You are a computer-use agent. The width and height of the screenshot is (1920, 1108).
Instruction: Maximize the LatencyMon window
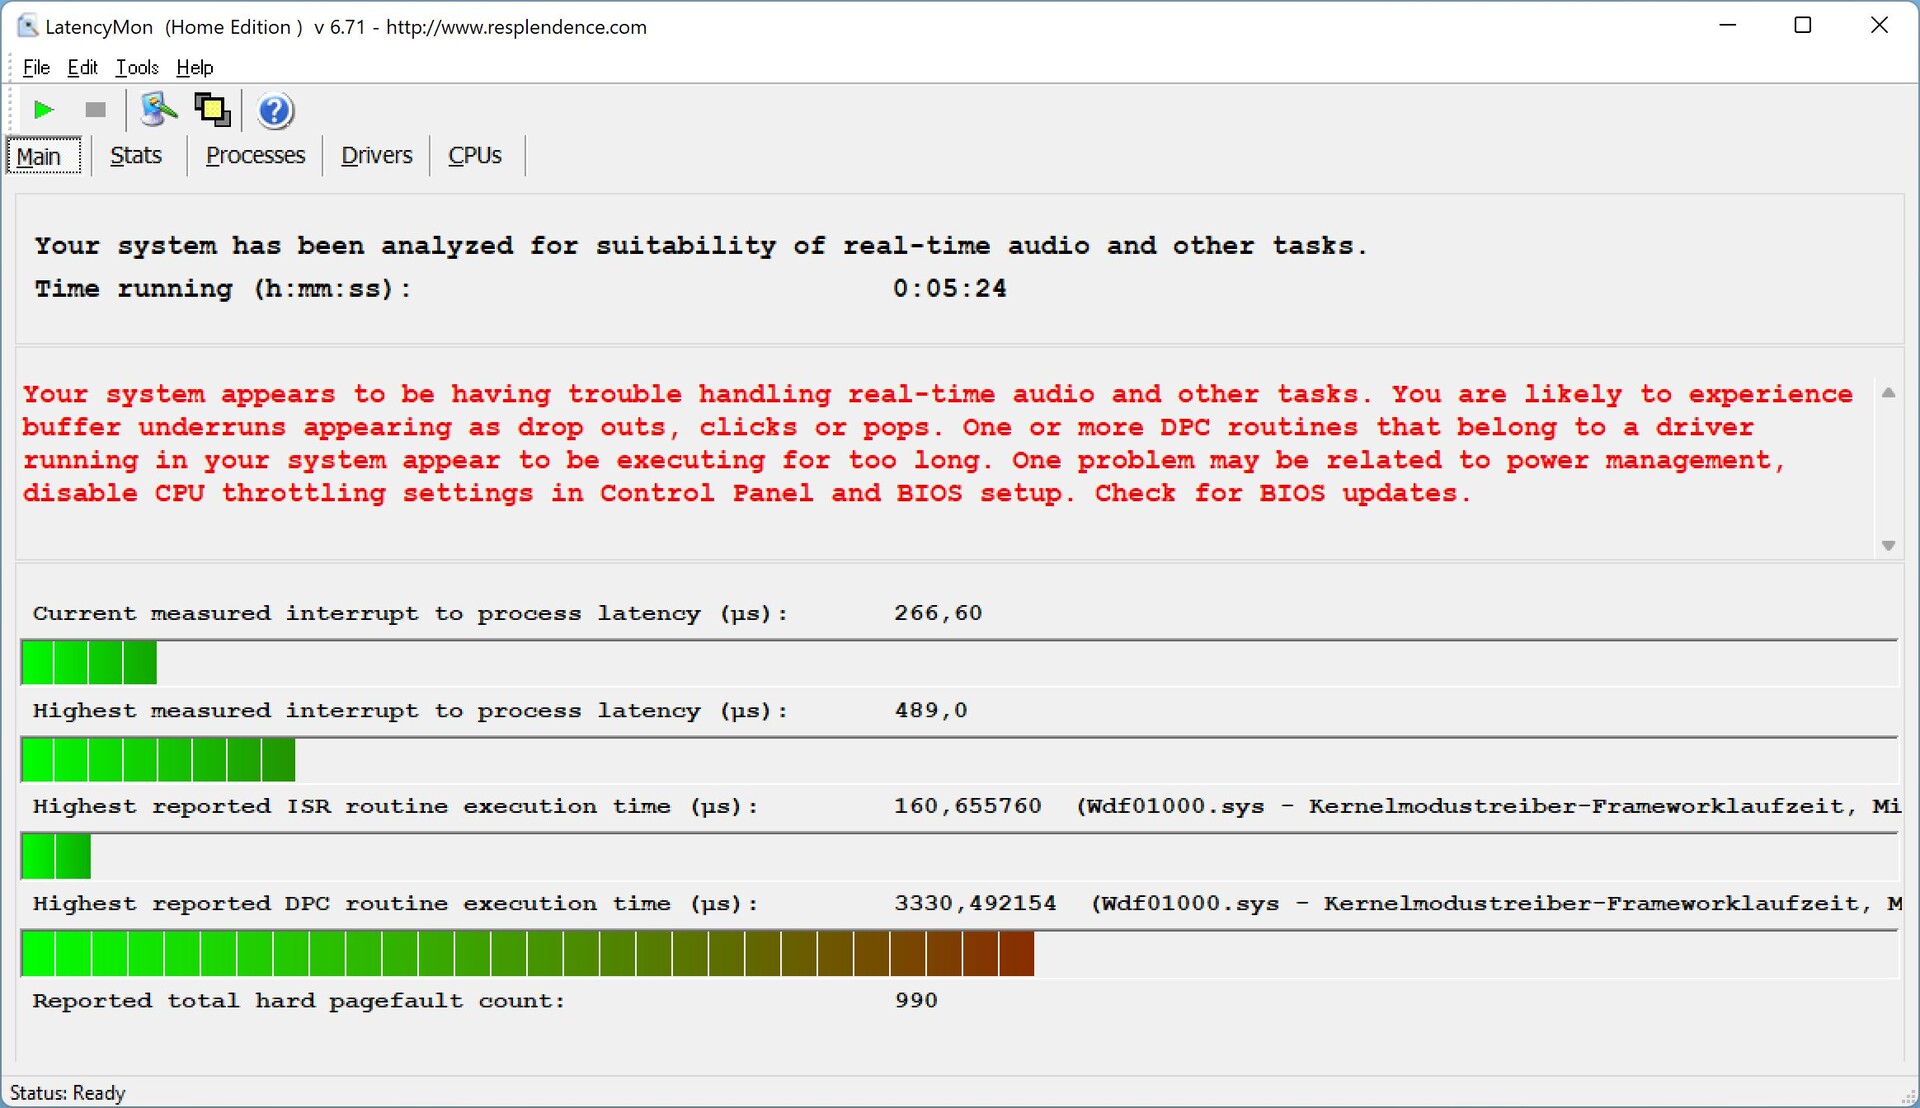coord(1802,26)
